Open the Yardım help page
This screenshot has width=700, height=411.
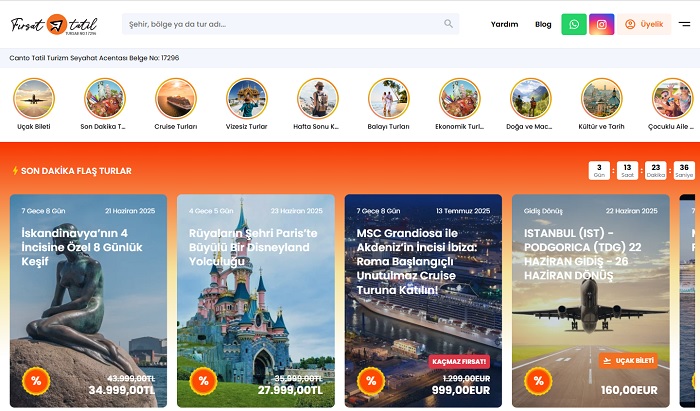(x=504, y=24)
